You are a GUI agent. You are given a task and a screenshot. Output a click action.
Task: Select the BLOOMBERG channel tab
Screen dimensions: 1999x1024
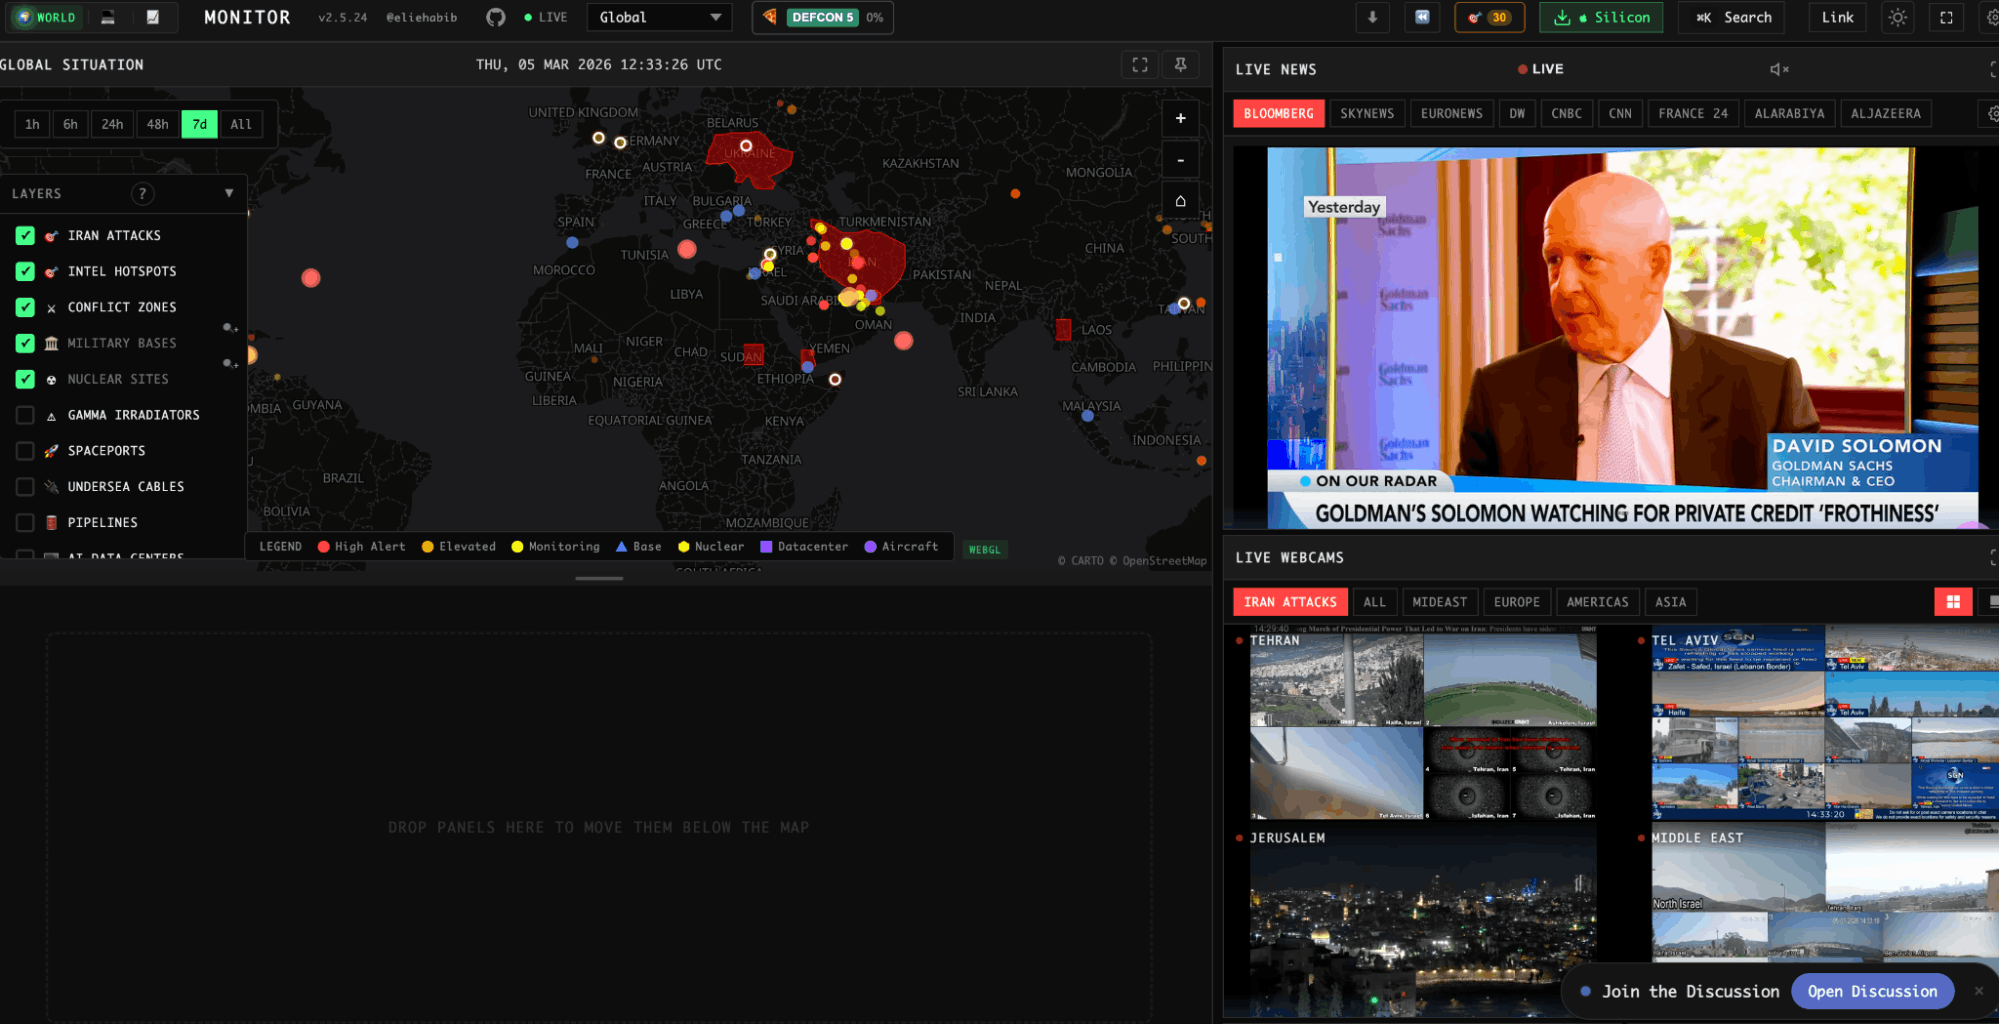tap(1279, 114)
